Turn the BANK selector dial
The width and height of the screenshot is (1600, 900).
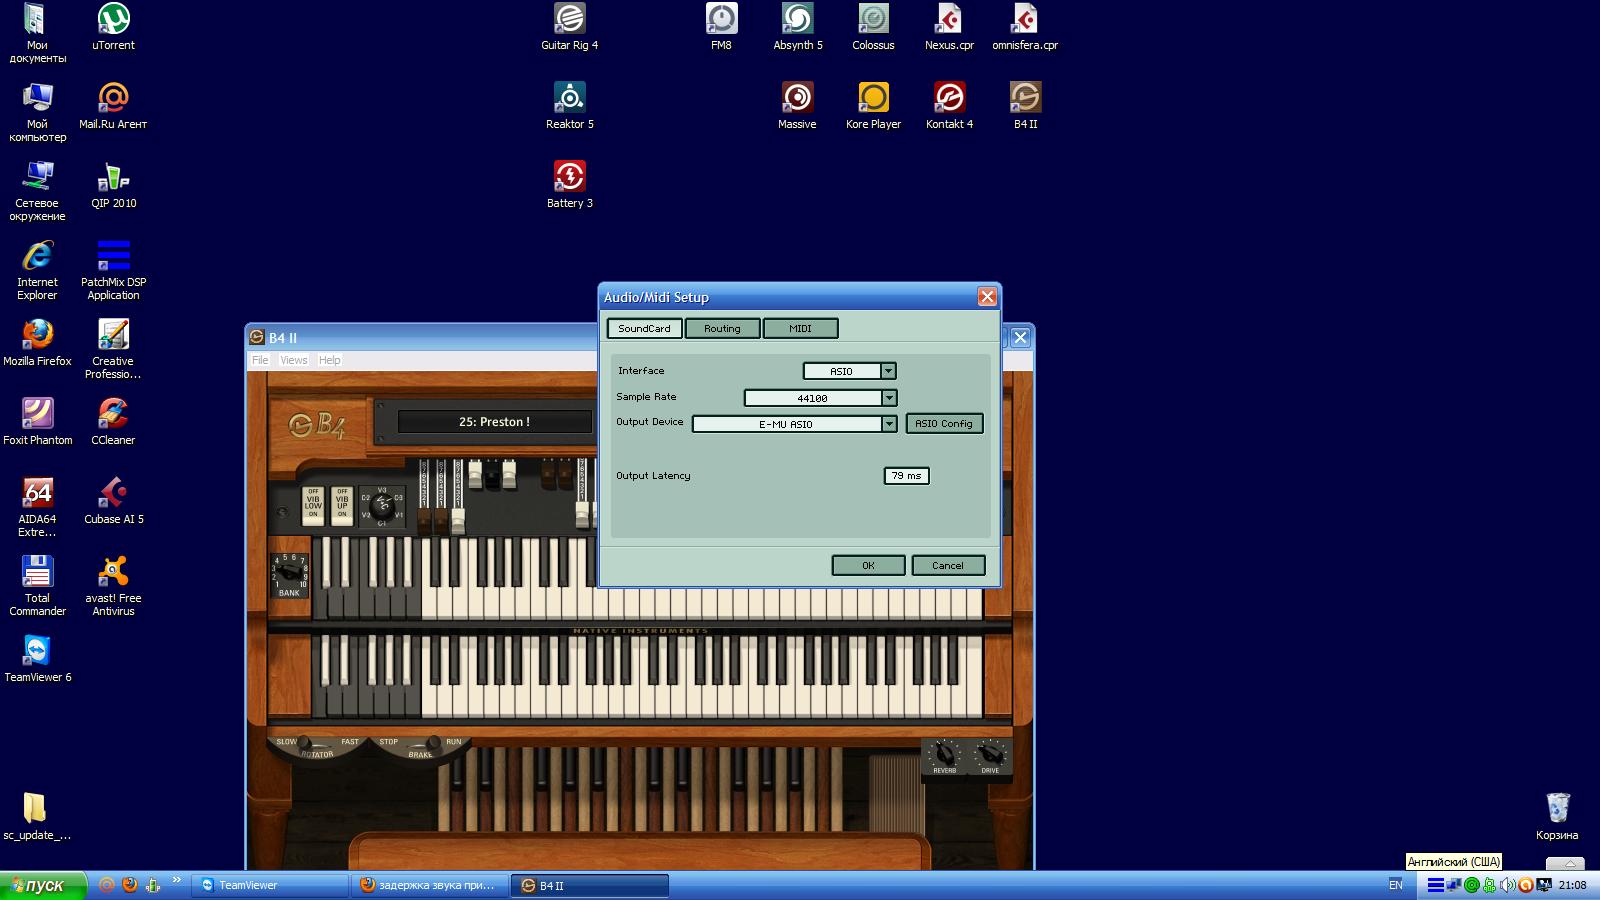pyautogui.click(x=289, y=572)
